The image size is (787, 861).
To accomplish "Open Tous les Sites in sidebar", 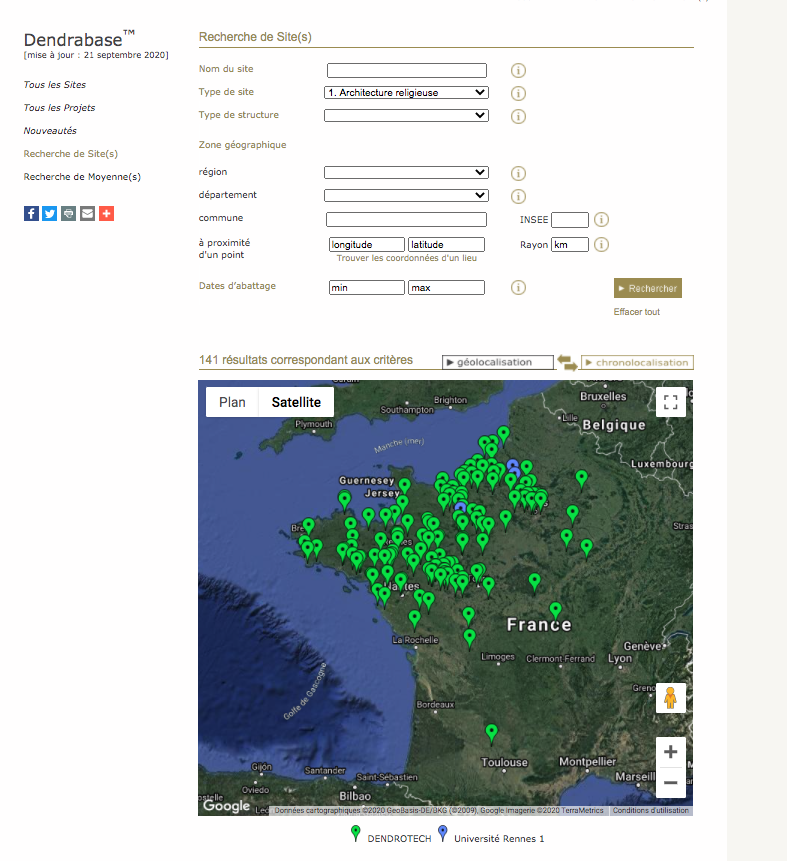I will 55,85.
